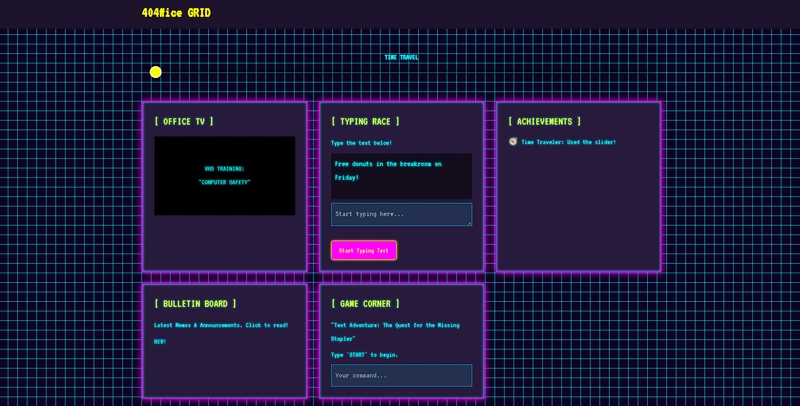Click the 404ffice GRID logo title
The height and width of the screenshot is (406, 800).
176,13
